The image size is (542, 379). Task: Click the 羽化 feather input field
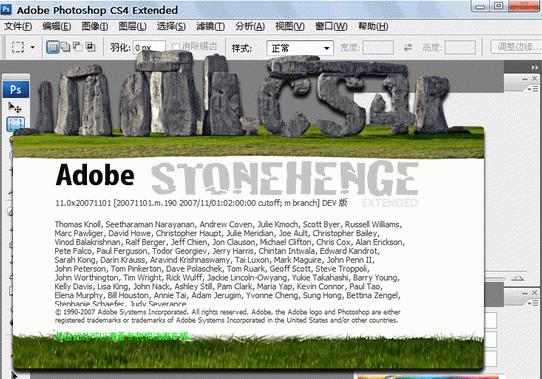149,47
